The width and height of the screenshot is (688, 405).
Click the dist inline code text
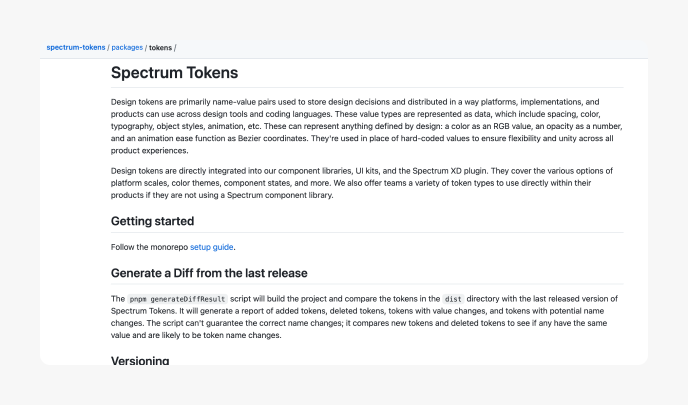coord(453,299)
